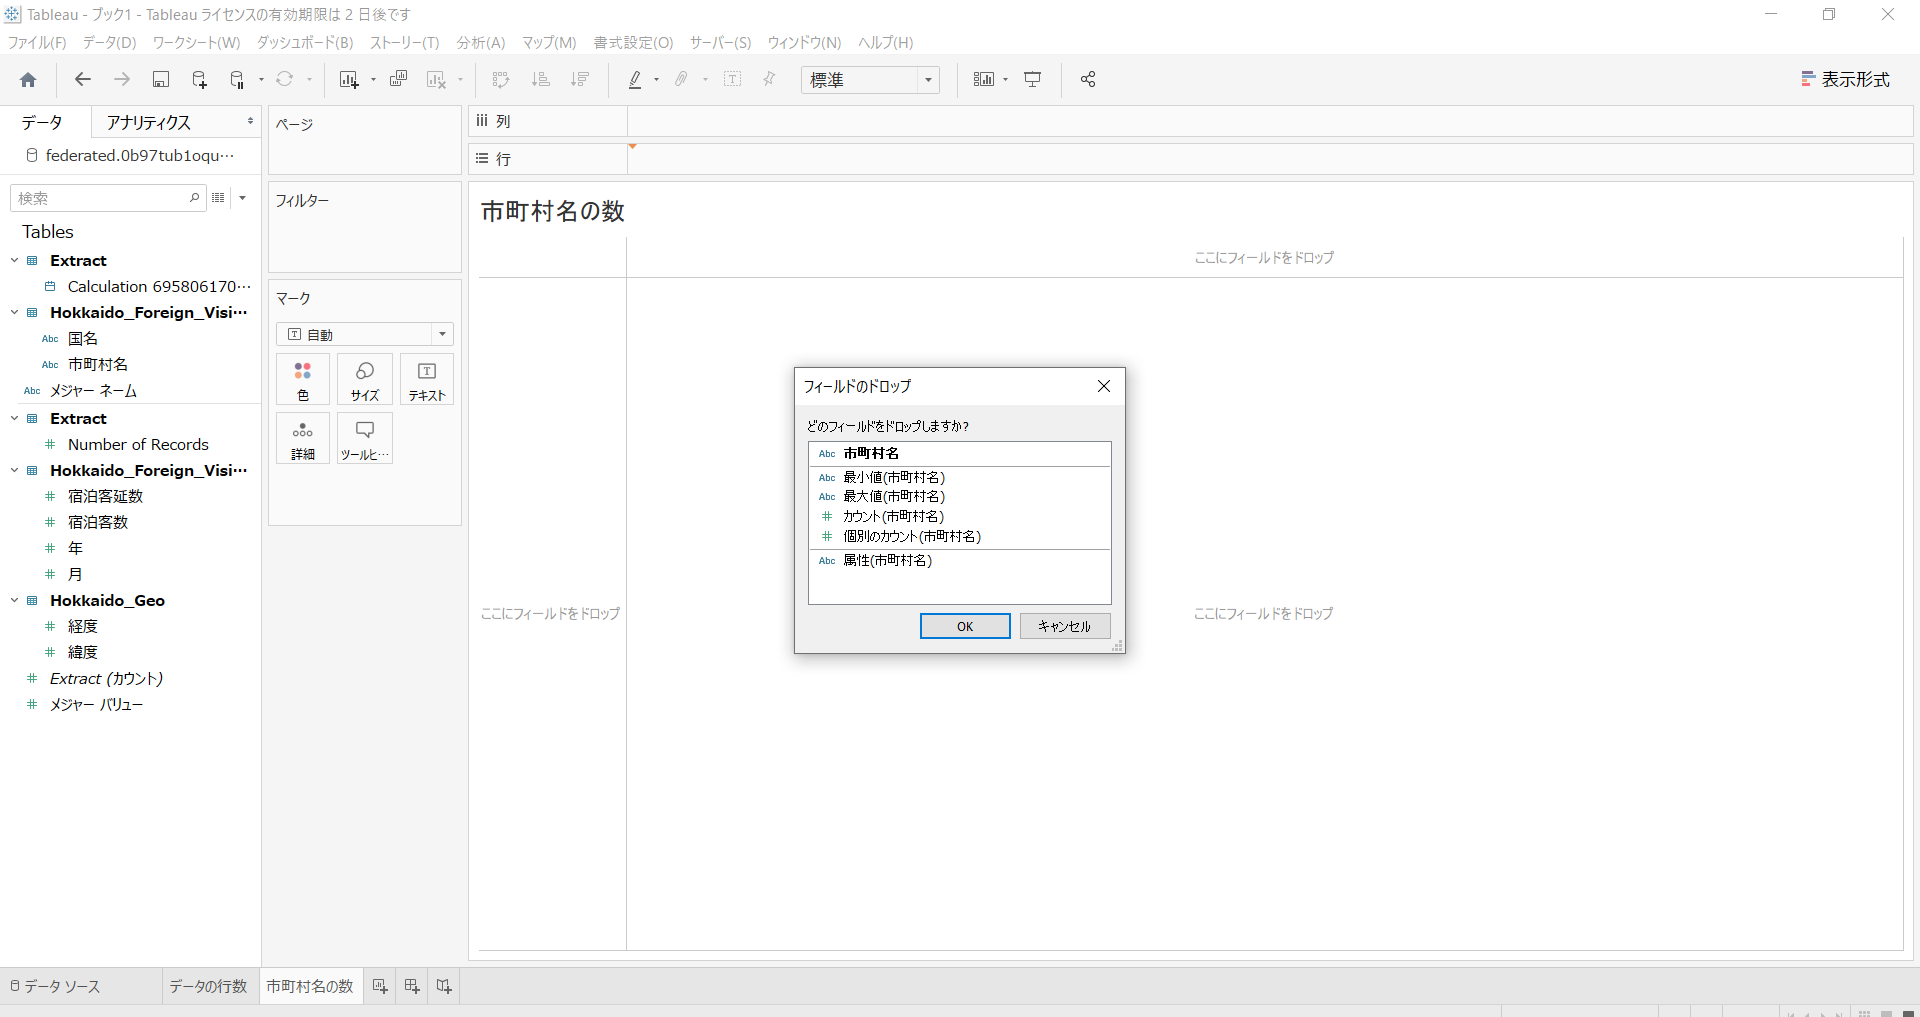The width and height of the screenshot is (1920, 1017).
Task: Open ワークシート(W) menu
Action: point(196,43)
